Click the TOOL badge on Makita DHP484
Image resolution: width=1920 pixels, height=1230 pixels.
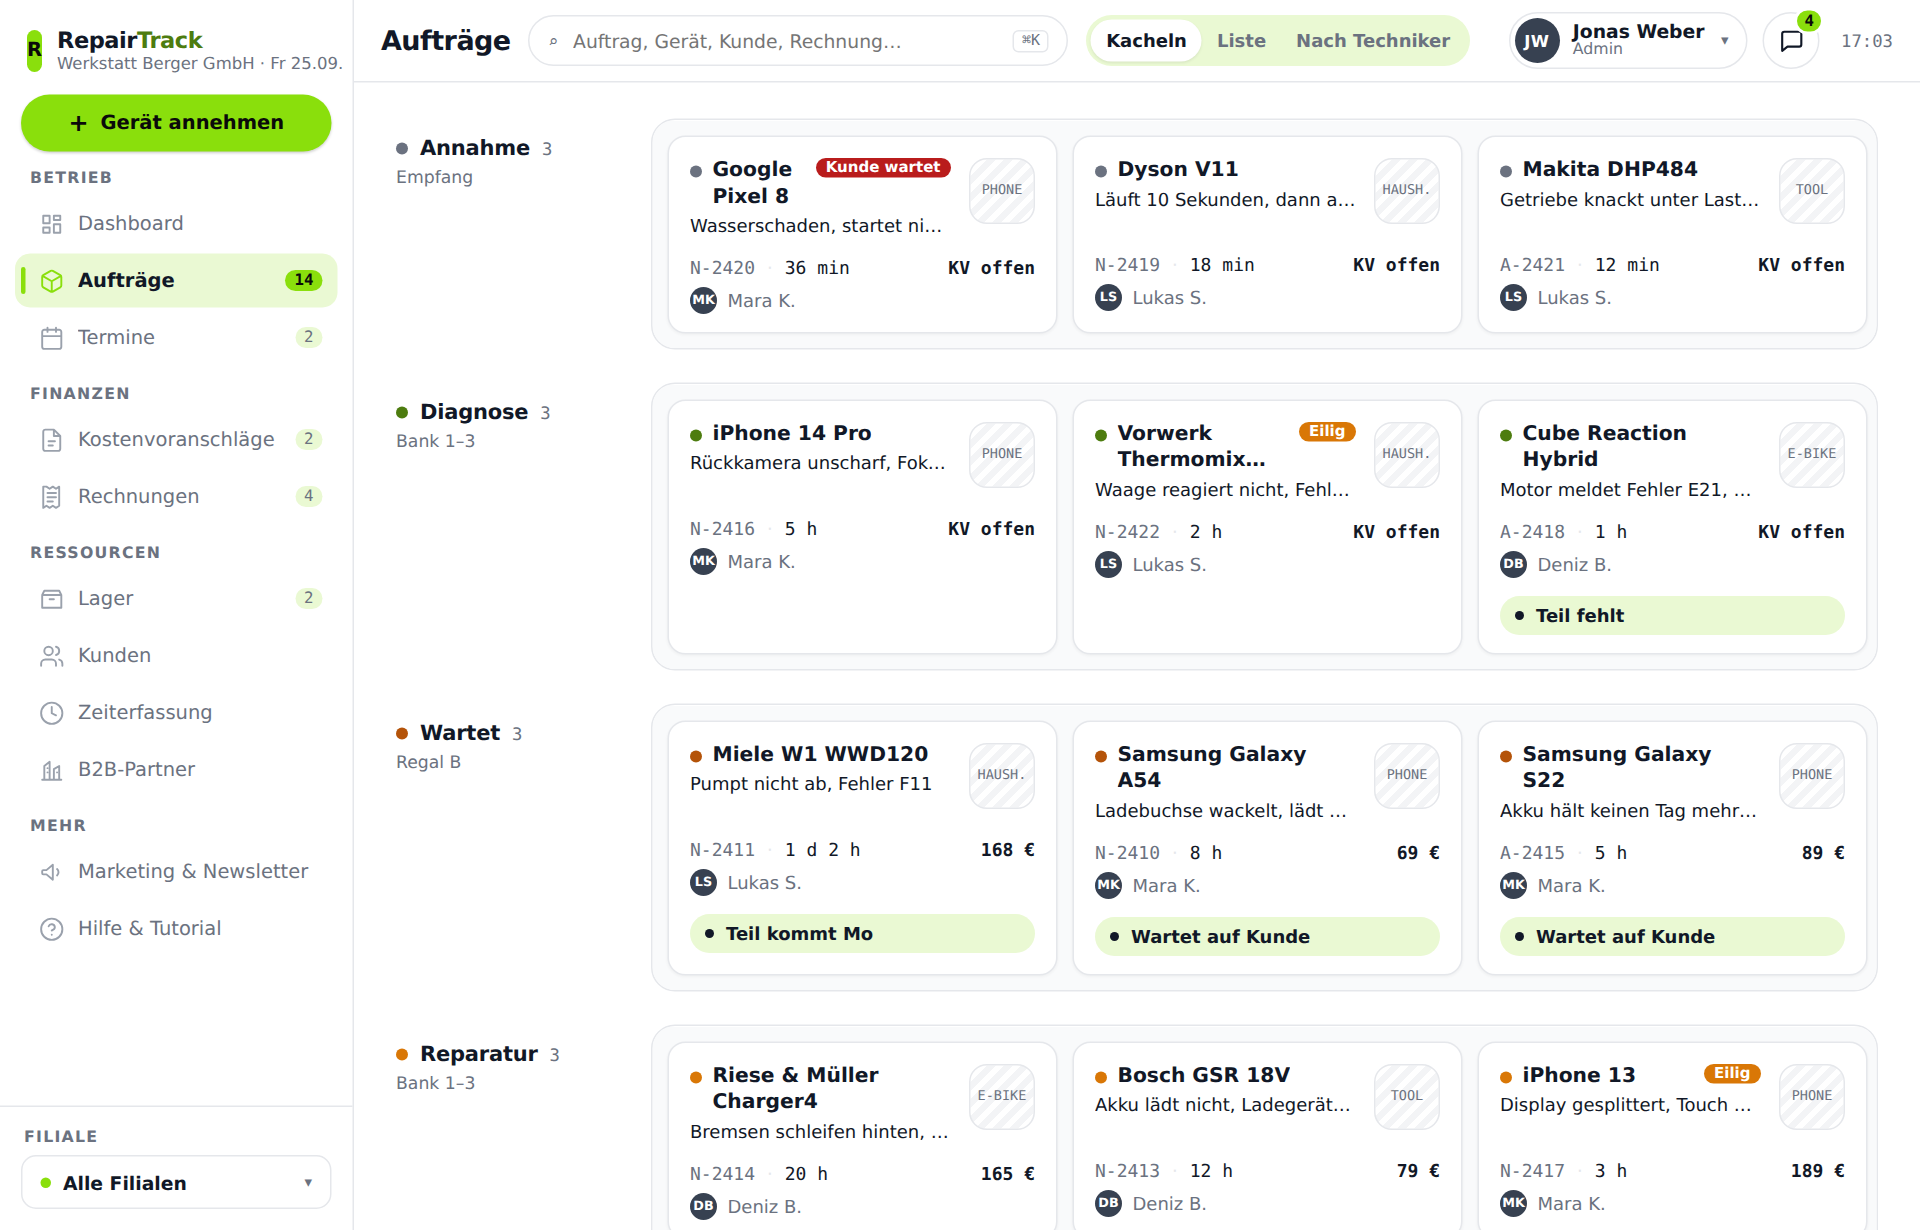coord(1811,190)
